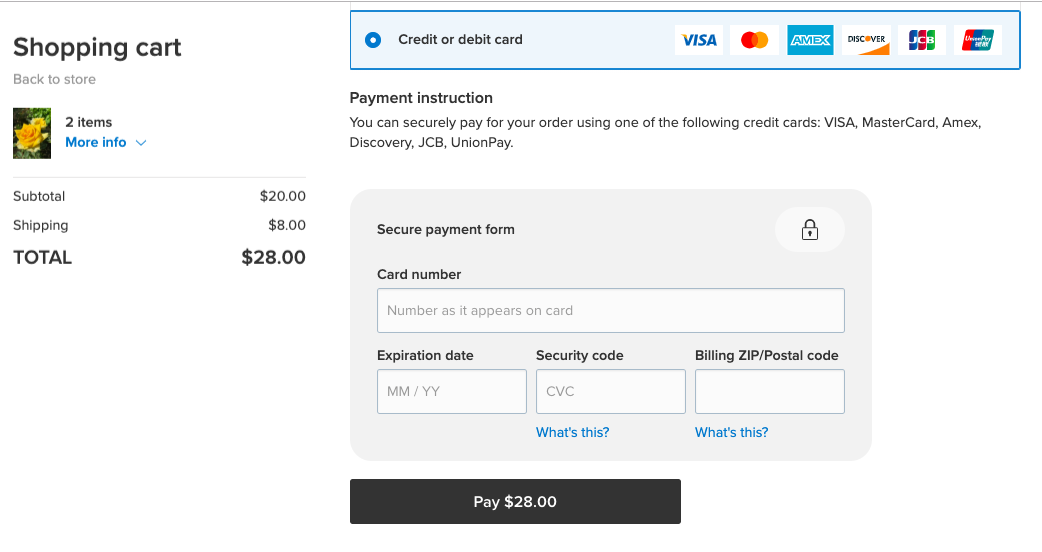
Task: Open What's this under Security code
Action: pyautogui.click(x=572, y=432)
